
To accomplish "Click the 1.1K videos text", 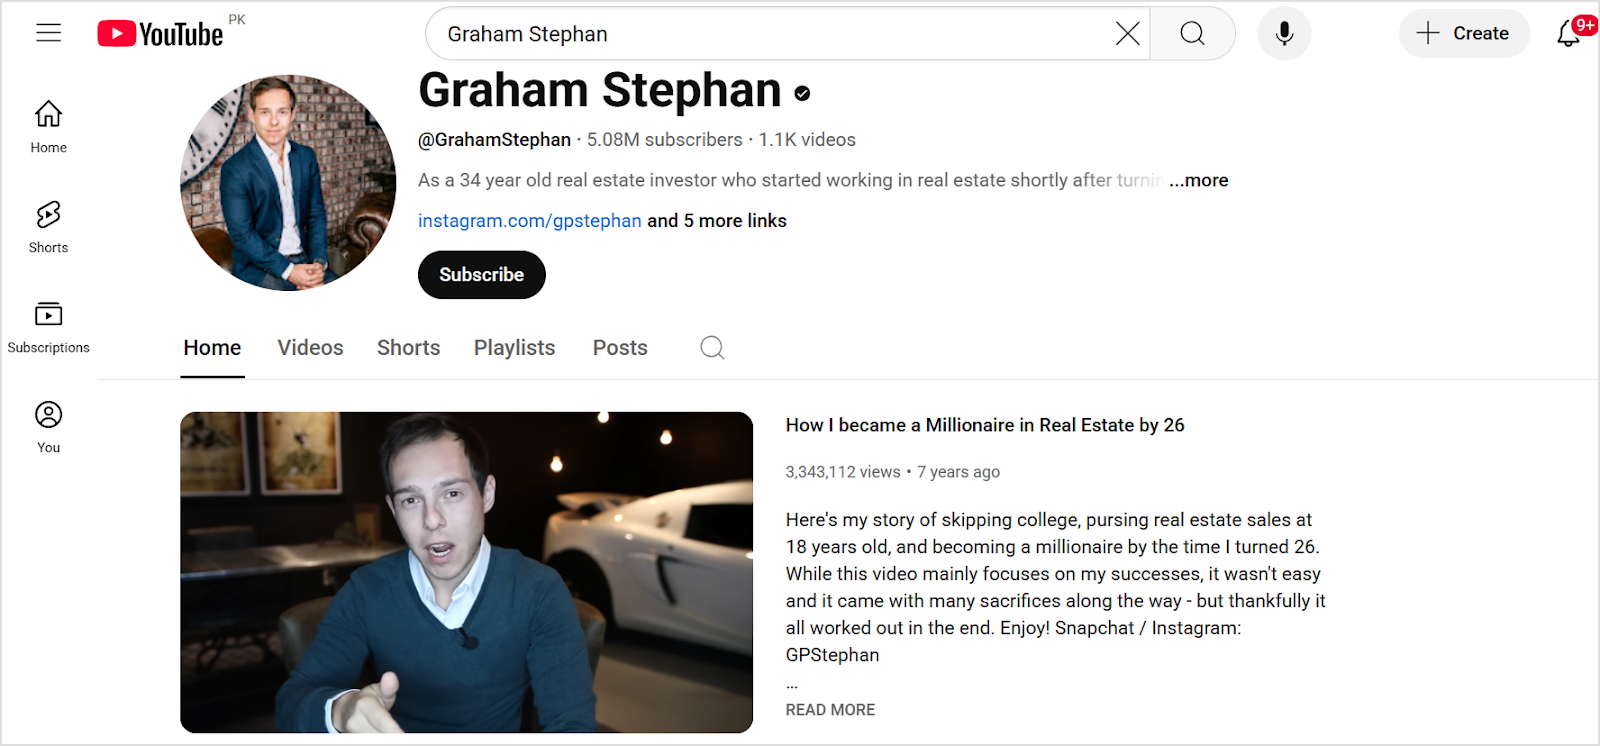I will pyautogui.click(x=807, y=140).
